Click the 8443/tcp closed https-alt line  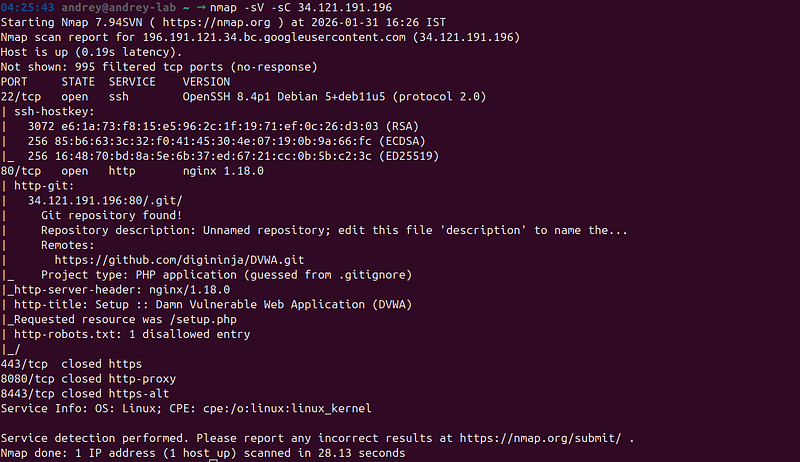[85, 393]
